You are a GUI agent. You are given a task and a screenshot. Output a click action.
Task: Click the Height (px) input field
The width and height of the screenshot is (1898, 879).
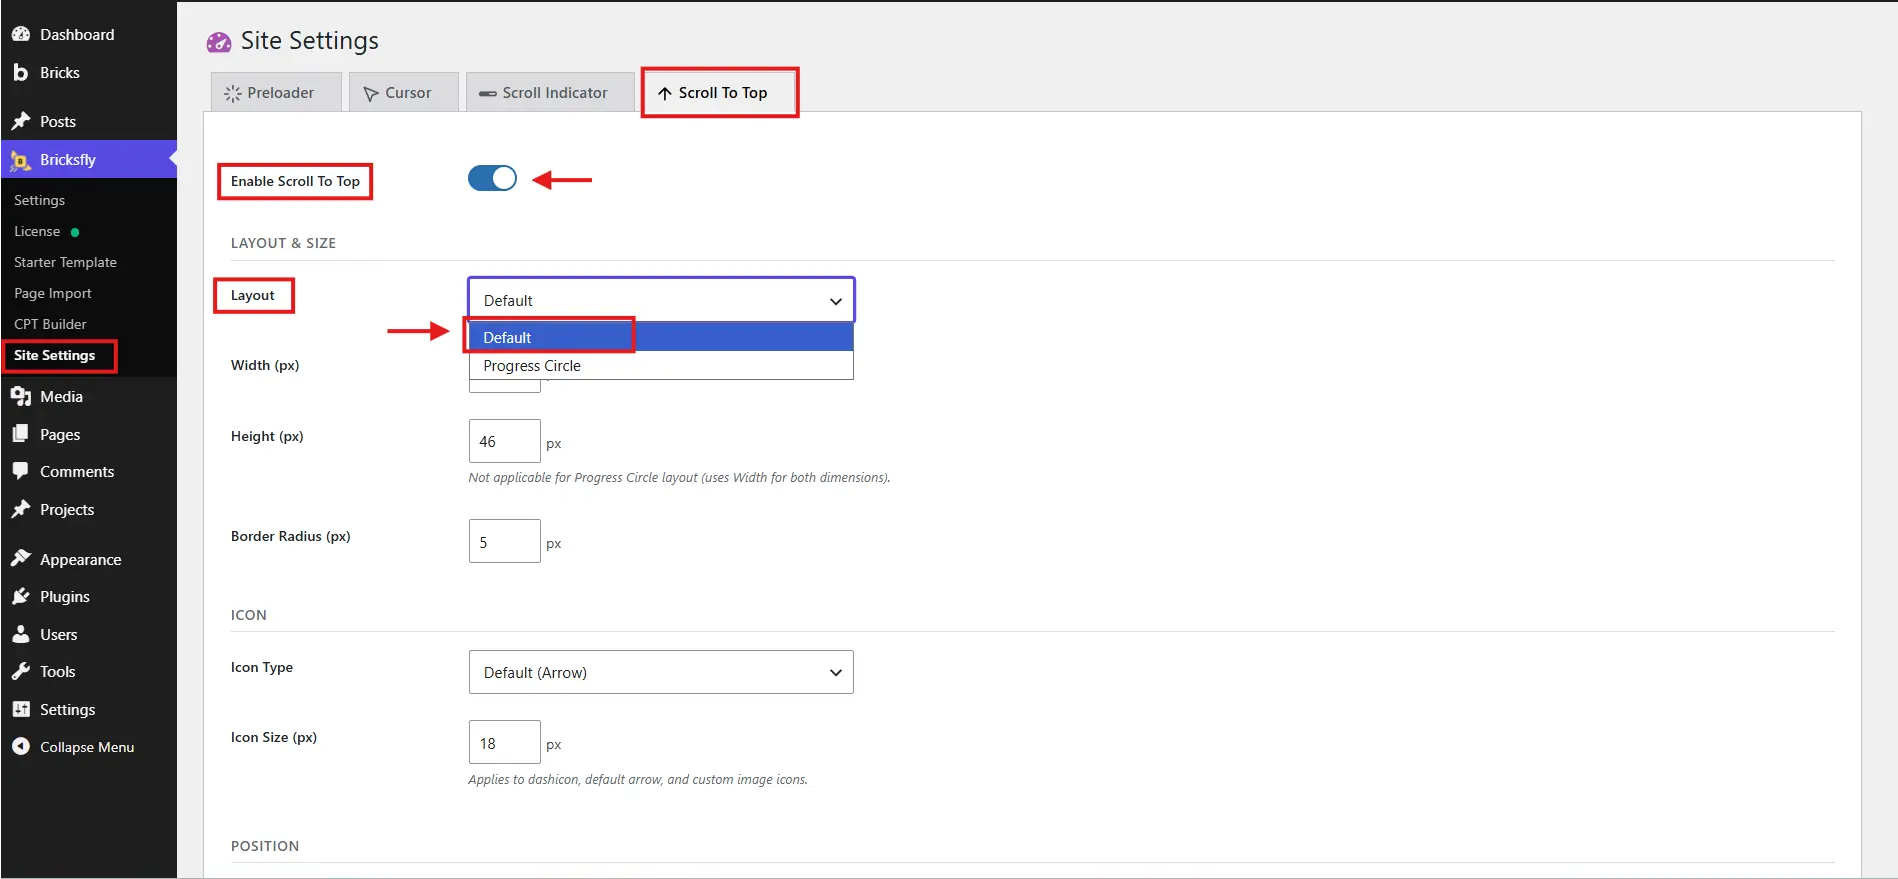pos(505,441)
